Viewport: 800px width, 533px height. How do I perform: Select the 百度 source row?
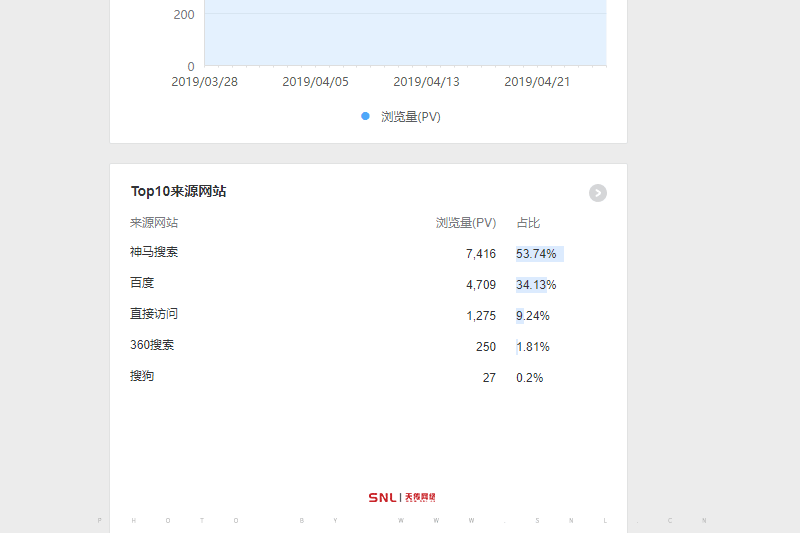(142, 284)
